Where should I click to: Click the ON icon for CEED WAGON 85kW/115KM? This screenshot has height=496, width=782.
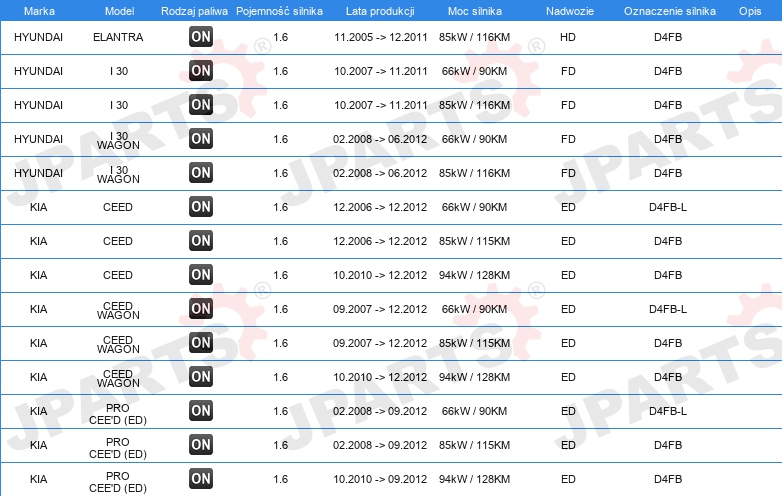click(201, 342)
